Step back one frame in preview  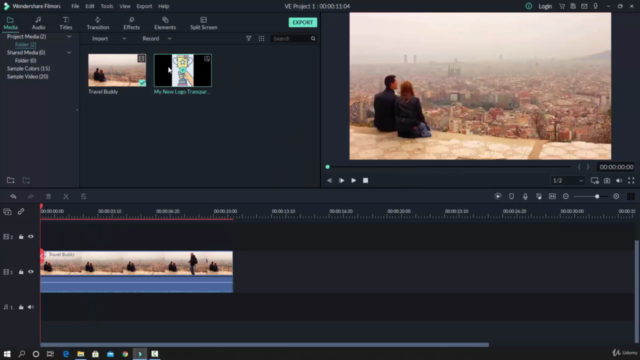coord(329,180)
